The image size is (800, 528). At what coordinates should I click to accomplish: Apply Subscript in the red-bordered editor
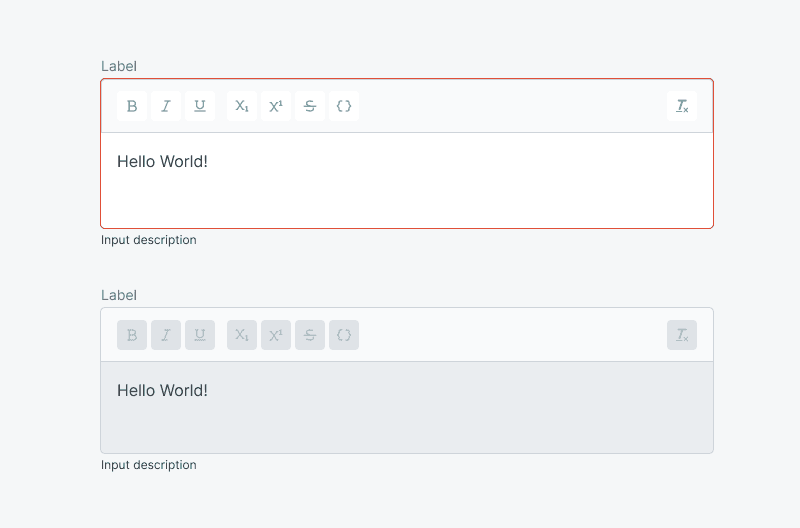(x=242, y=106)
